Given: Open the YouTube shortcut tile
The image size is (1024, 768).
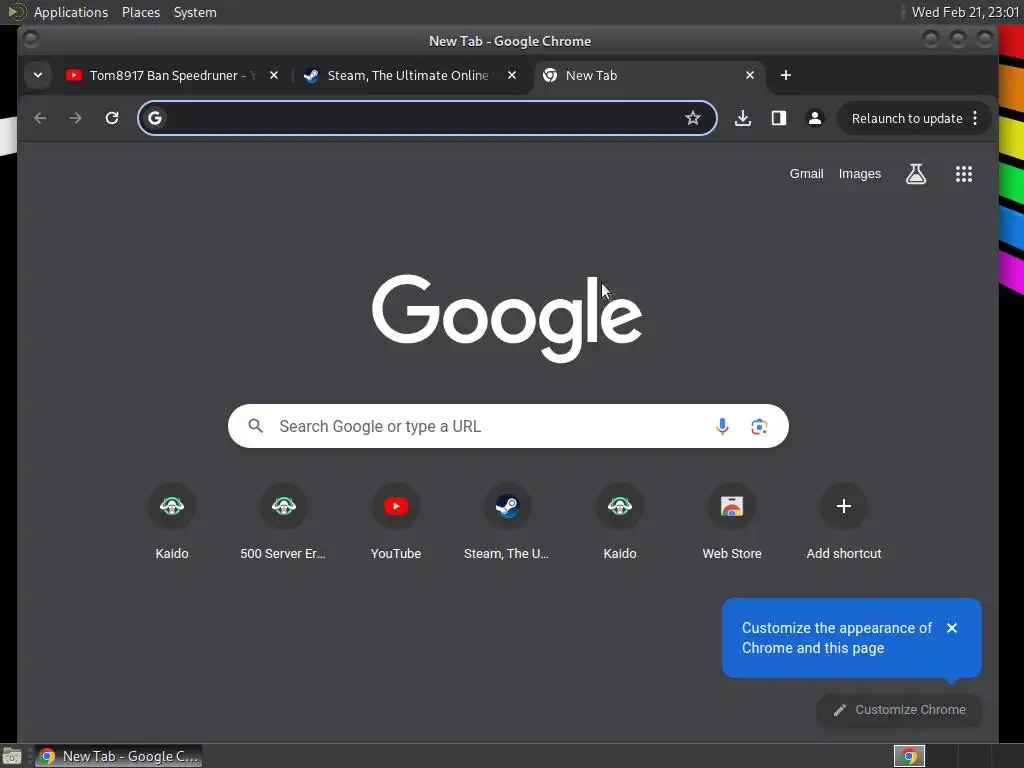Looking at the screenshot, I should [396, 522].
